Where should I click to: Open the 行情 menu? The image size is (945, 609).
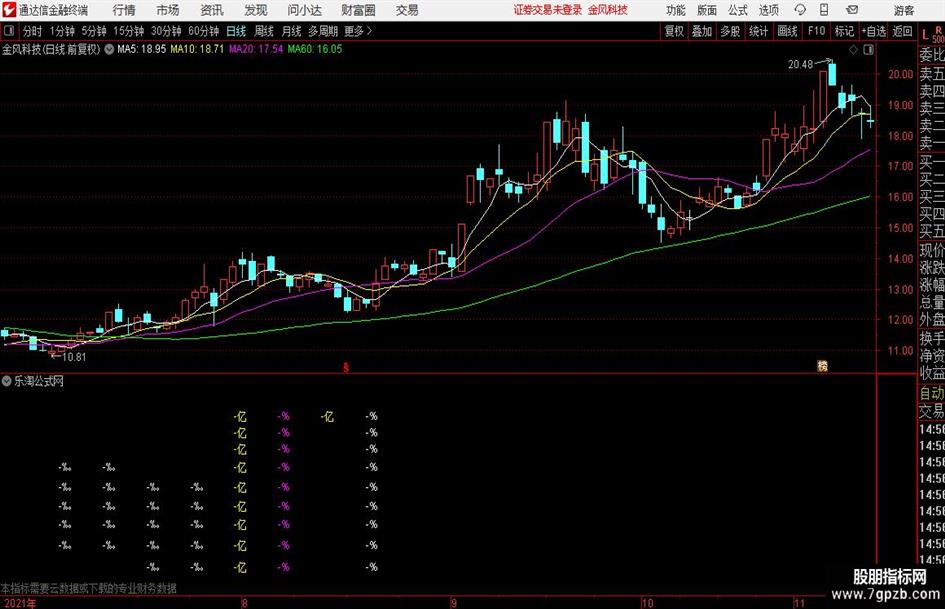click(124, 10)
